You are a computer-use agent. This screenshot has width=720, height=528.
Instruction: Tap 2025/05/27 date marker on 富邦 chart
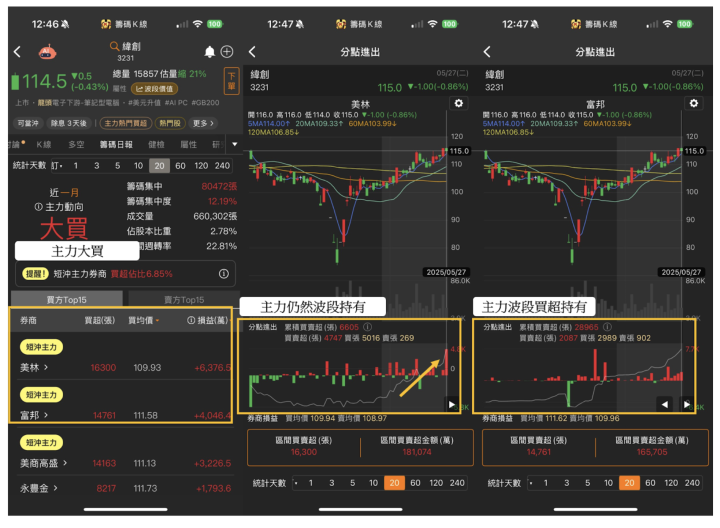(681, 272)
